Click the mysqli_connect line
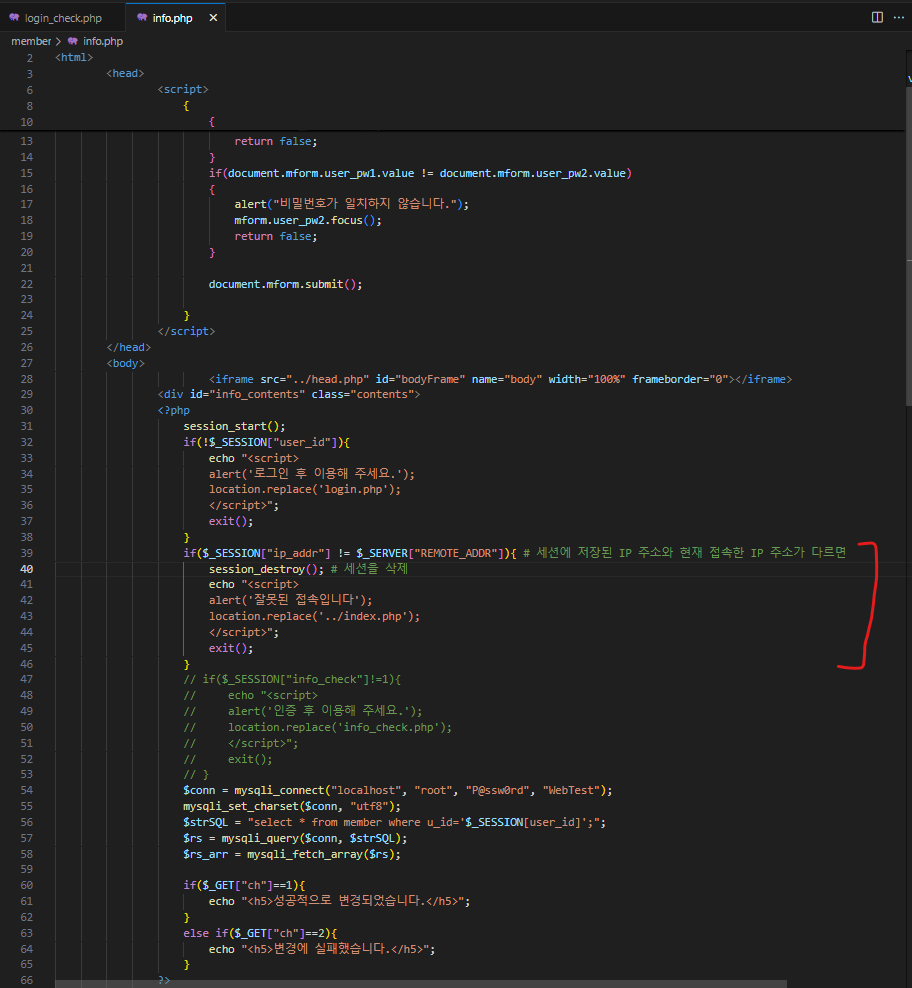 pyautogui.click(x=397, y=790)
